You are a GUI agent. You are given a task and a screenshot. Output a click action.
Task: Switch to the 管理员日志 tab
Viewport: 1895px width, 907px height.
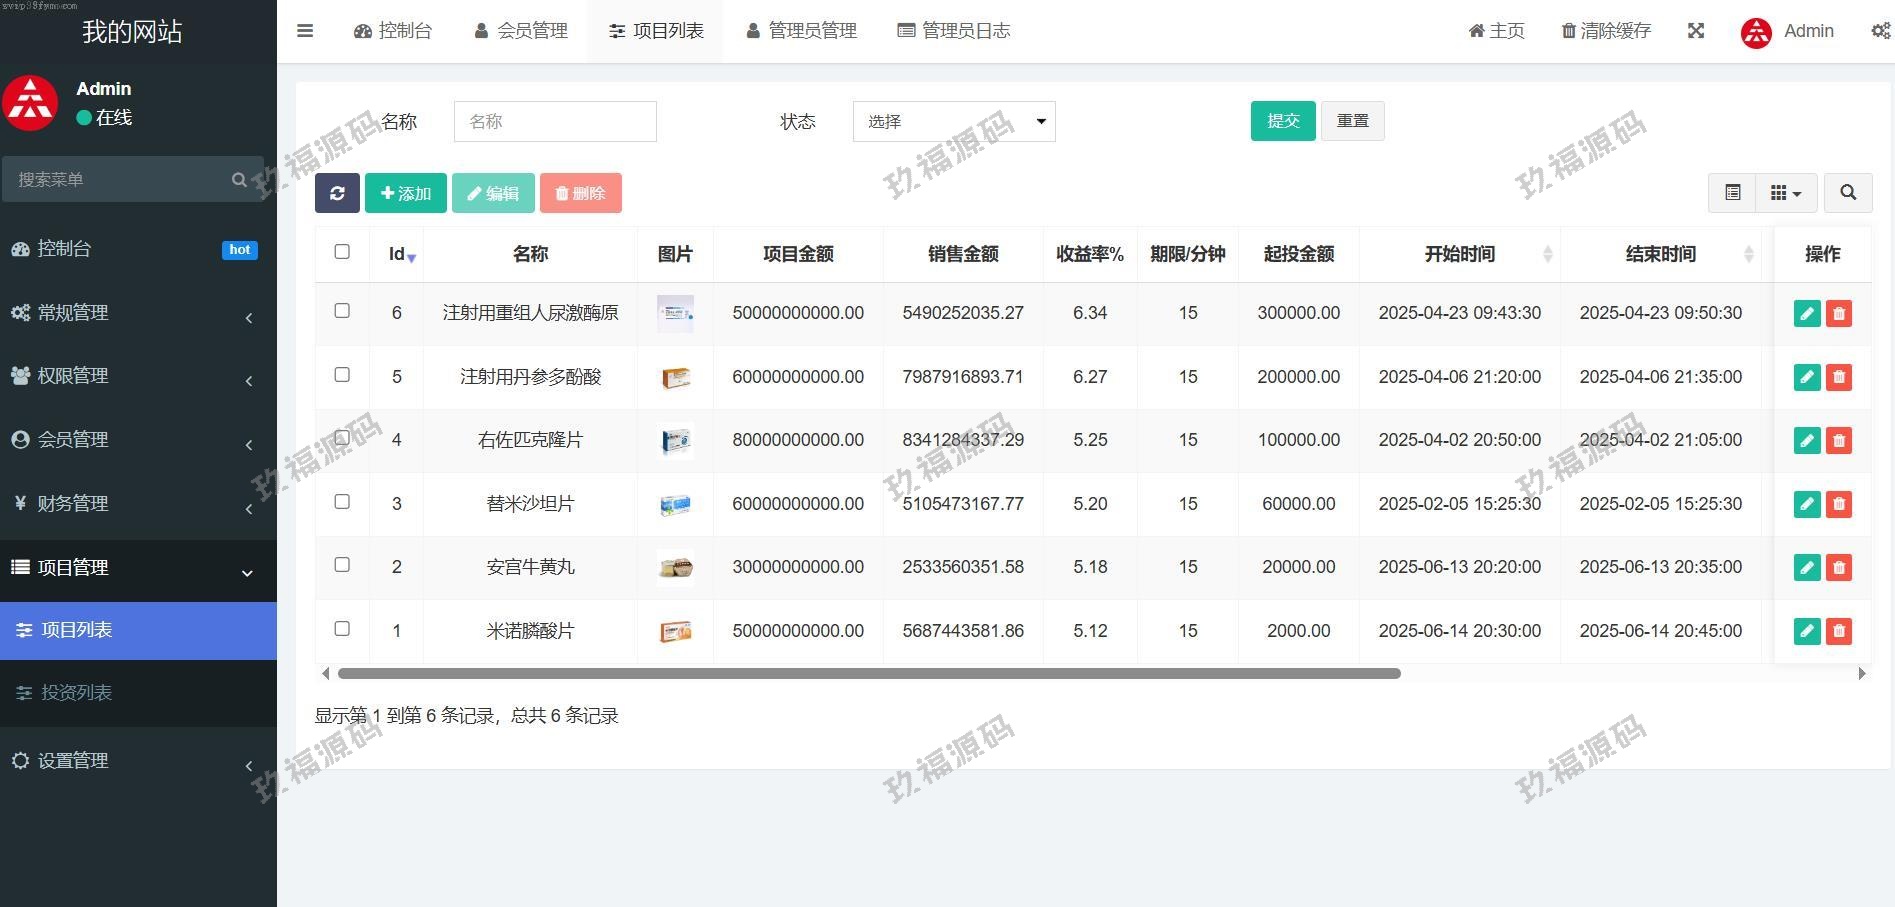(954, 31)
